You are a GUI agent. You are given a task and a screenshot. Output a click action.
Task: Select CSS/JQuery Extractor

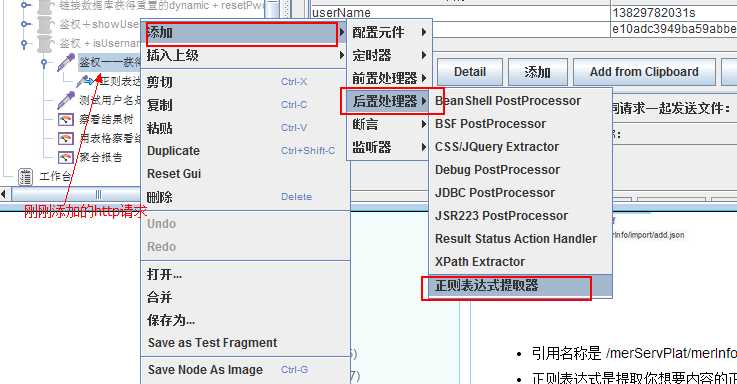[520, 147]
